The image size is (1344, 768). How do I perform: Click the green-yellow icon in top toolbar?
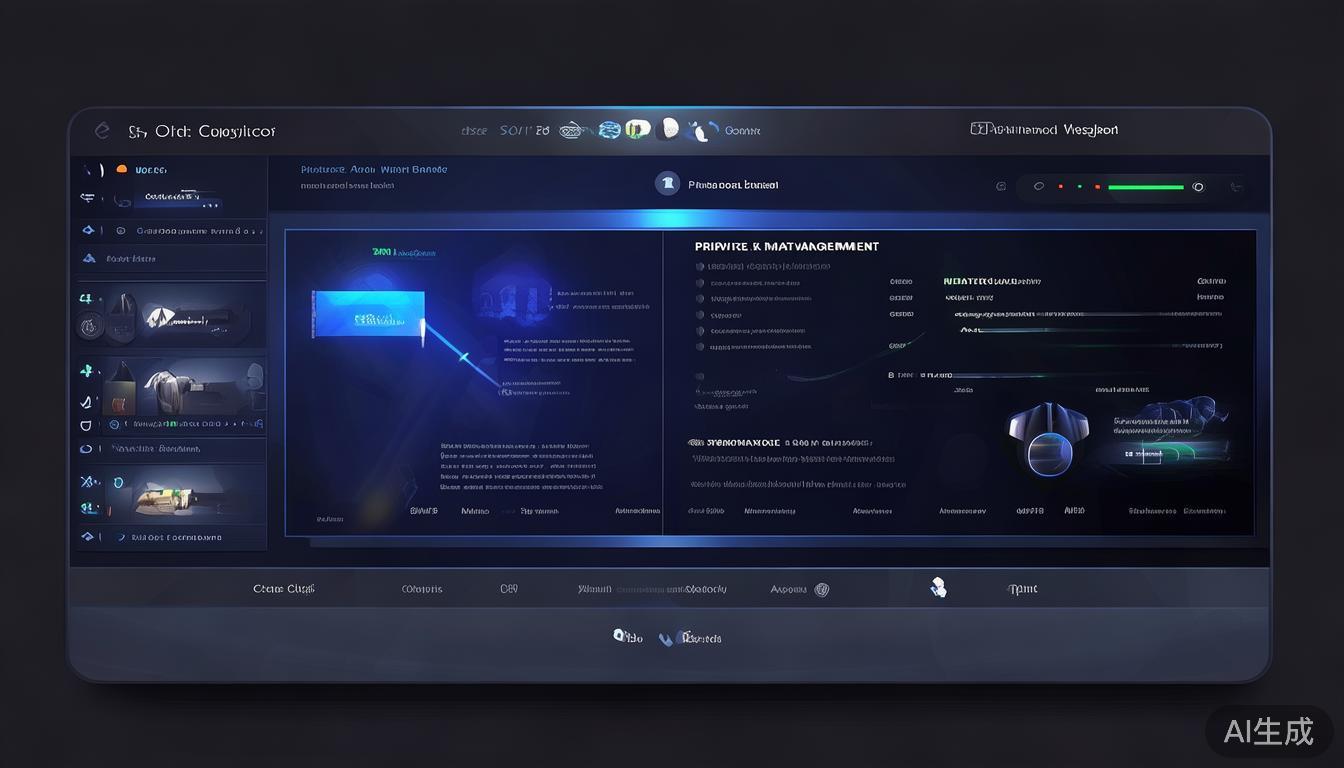pyautogui.click(x=637, y=129)
